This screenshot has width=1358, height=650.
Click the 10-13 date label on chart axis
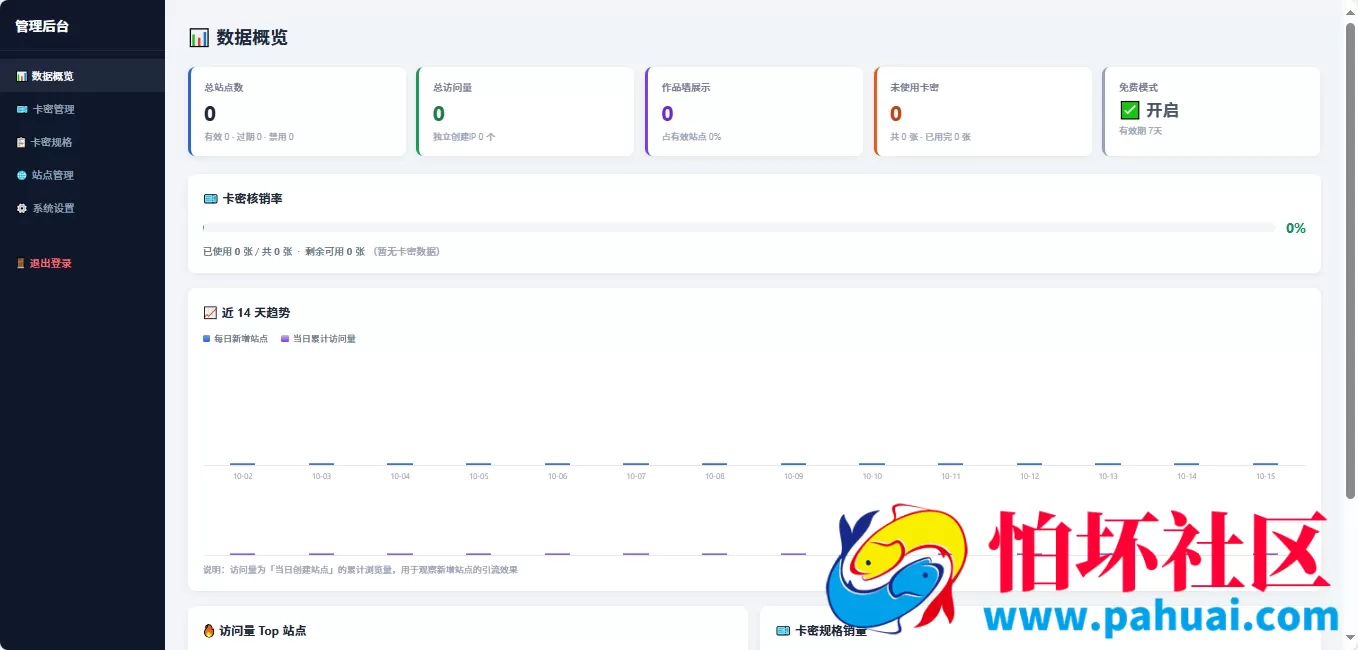[x=1108, y=477]
